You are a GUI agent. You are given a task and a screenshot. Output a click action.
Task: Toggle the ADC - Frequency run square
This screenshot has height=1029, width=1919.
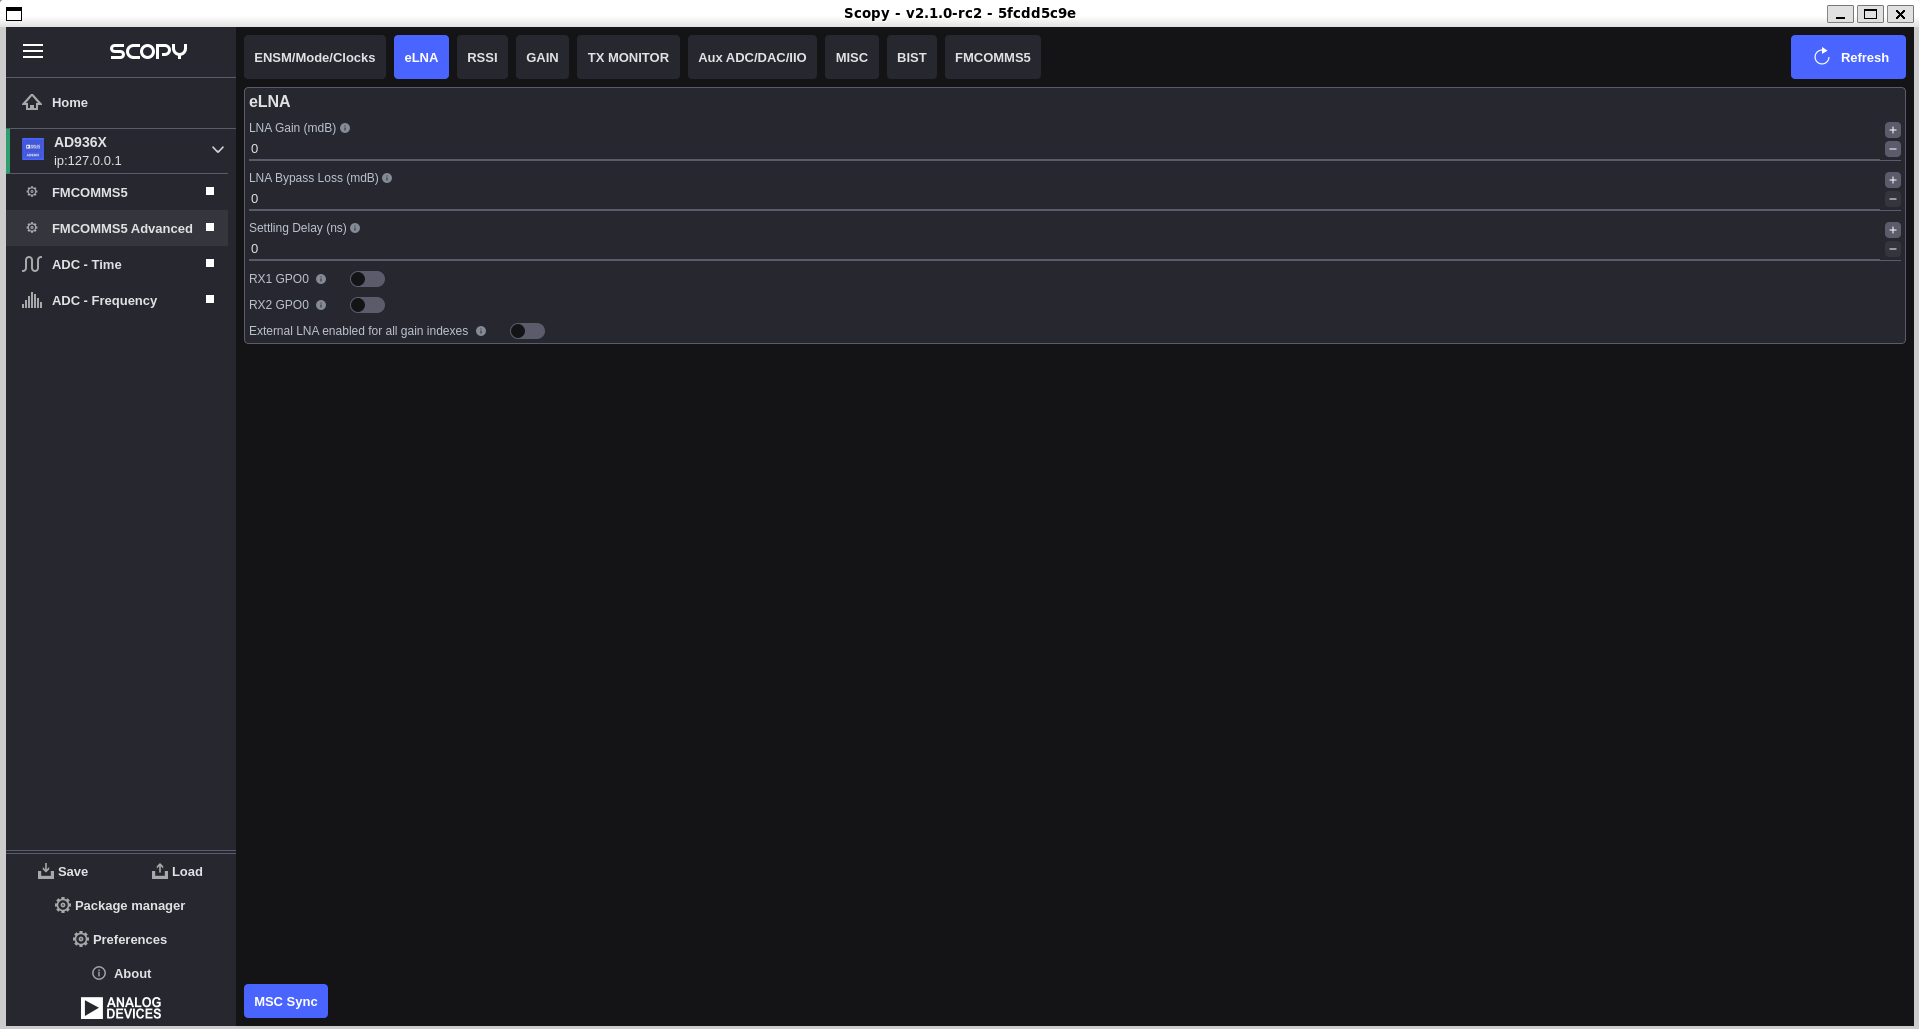tap(210, 299)
